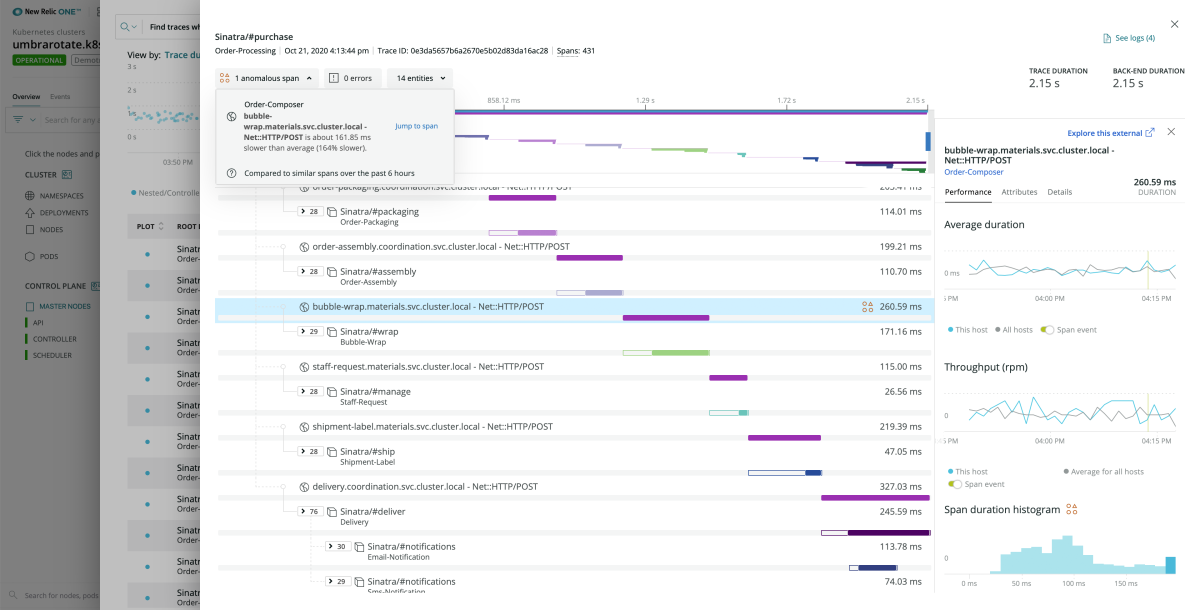This screenshot has width=1200, height=610.
Task: Click the in-process icon beside Sinatra/#manage
Action: [332, 391]
